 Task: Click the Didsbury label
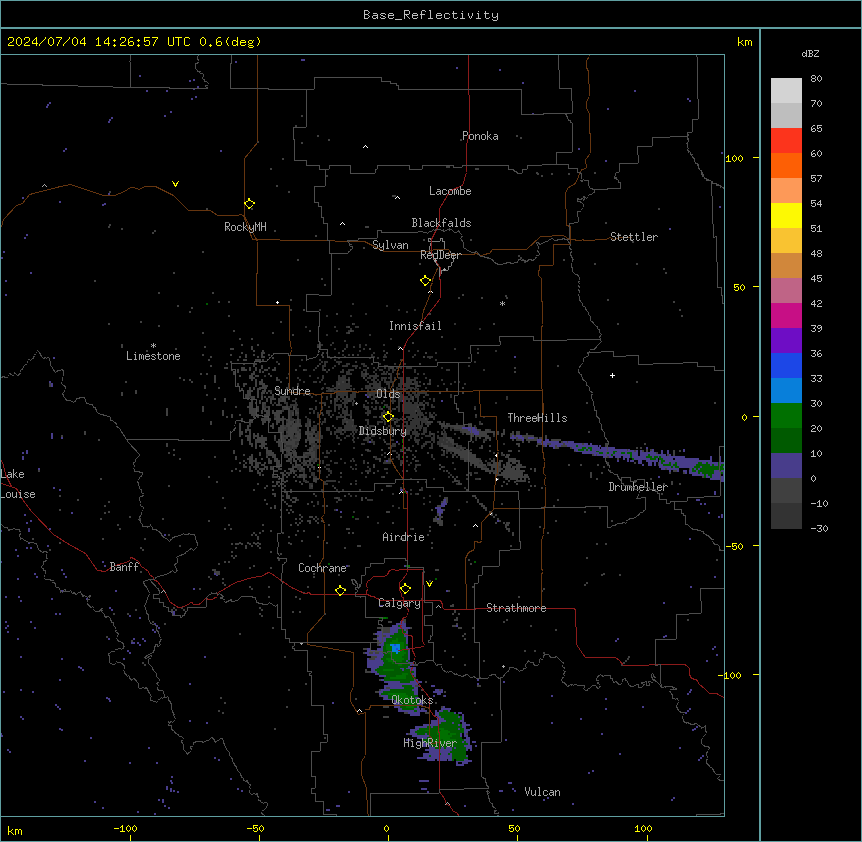(383, 431)
